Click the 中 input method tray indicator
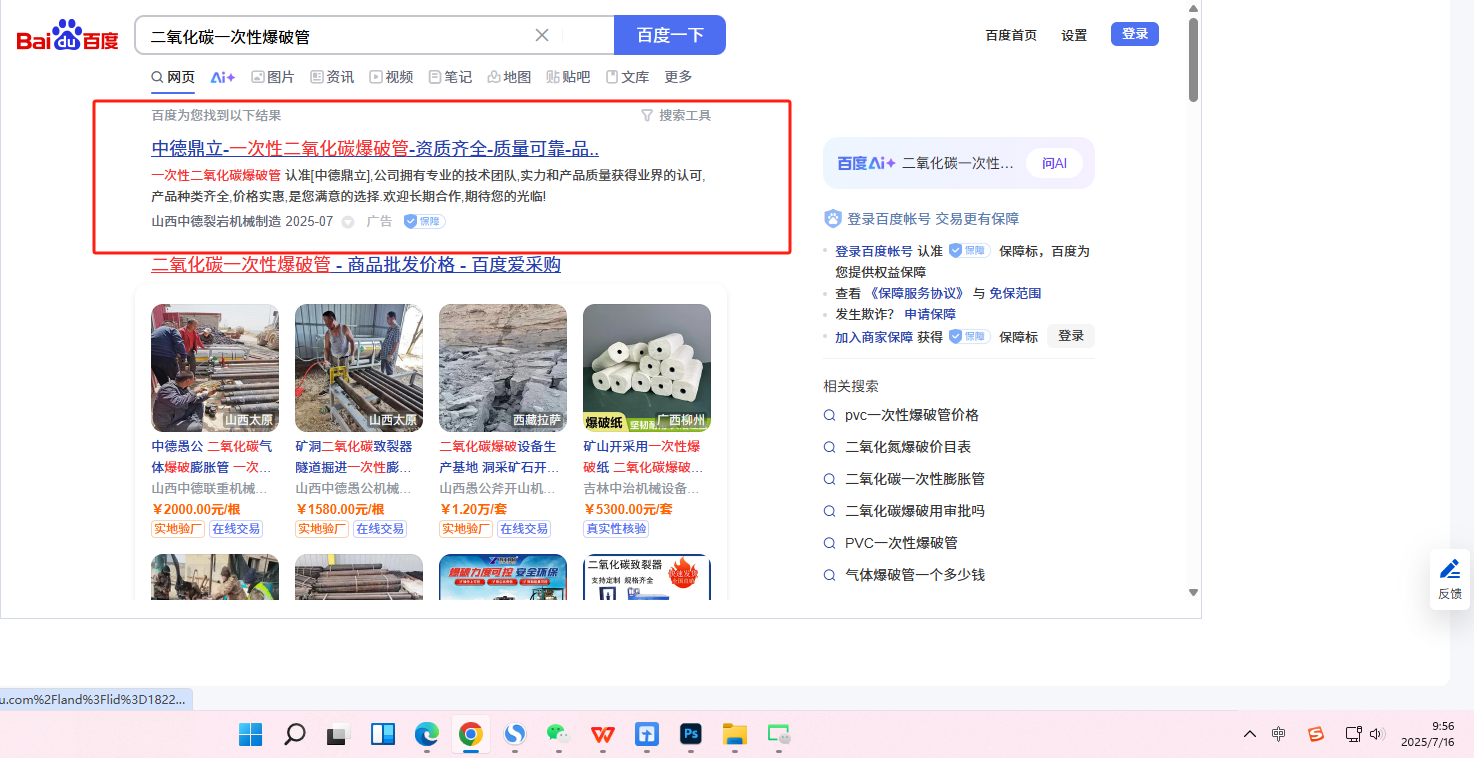Screen dimensions: 1474x758 click(1279, 734)
